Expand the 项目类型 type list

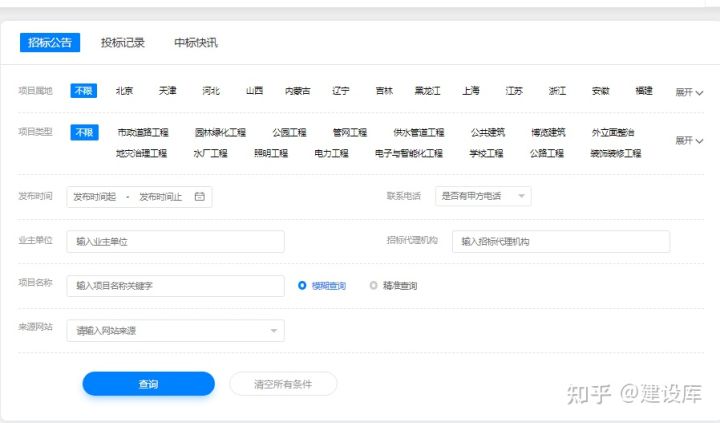click(689, 141)
